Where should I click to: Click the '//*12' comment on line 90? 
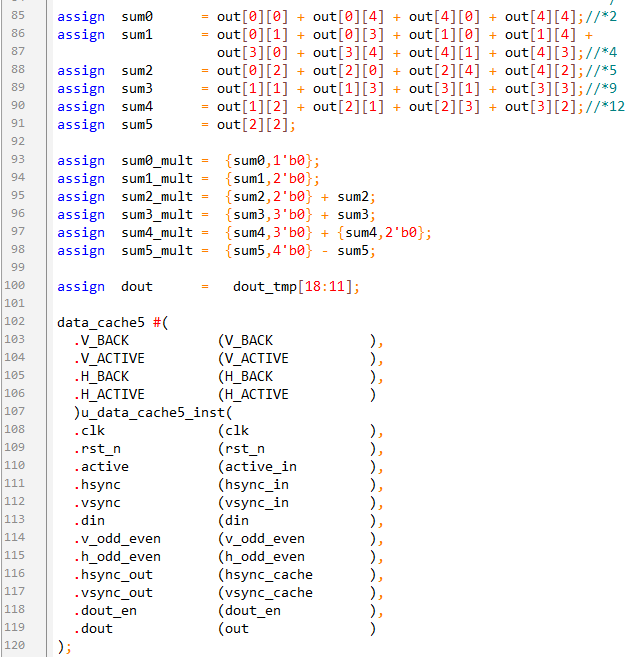click(x=605, y=107)
